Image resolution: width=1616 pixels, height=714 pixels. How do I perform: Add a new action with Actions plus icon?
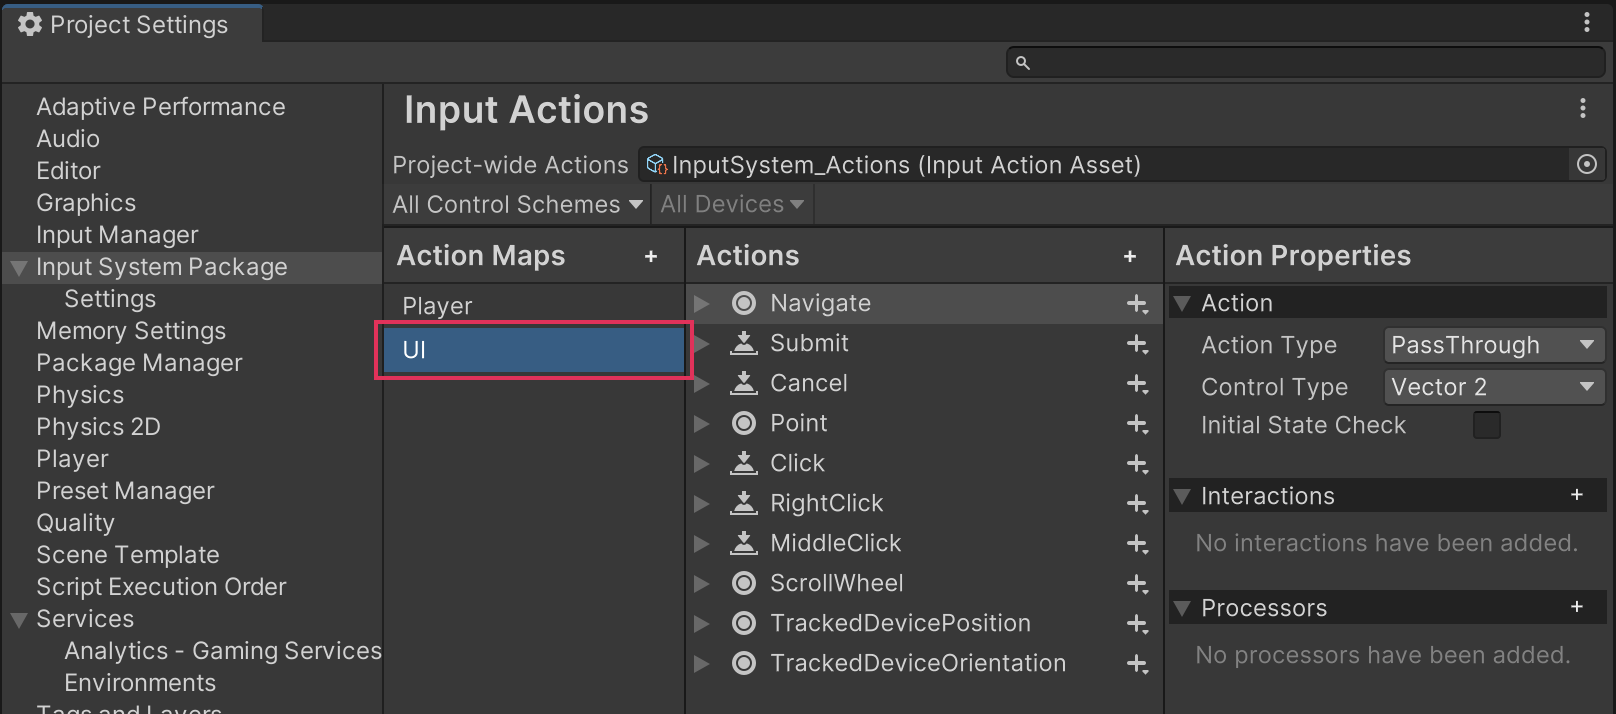point(1130,257)
